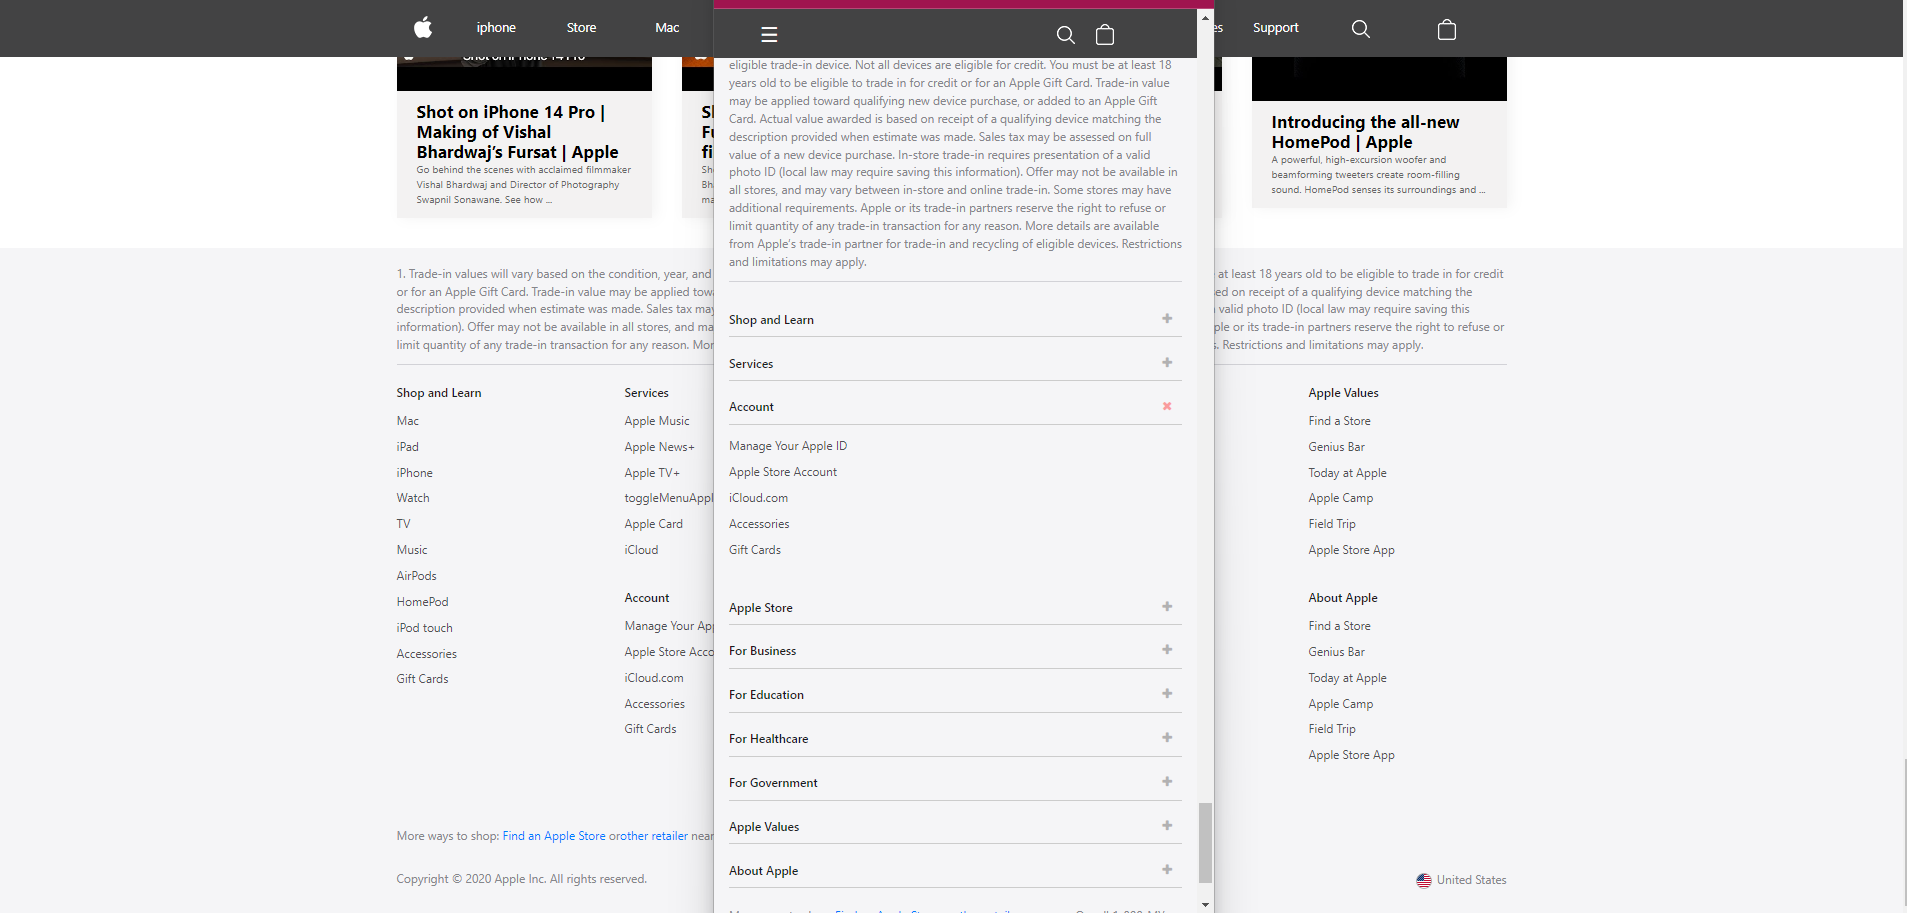This screenshot has height=913, width=1907.
Task: Expand the Services accordion section
Action: pyautogui.click(x=1166, y=363)
